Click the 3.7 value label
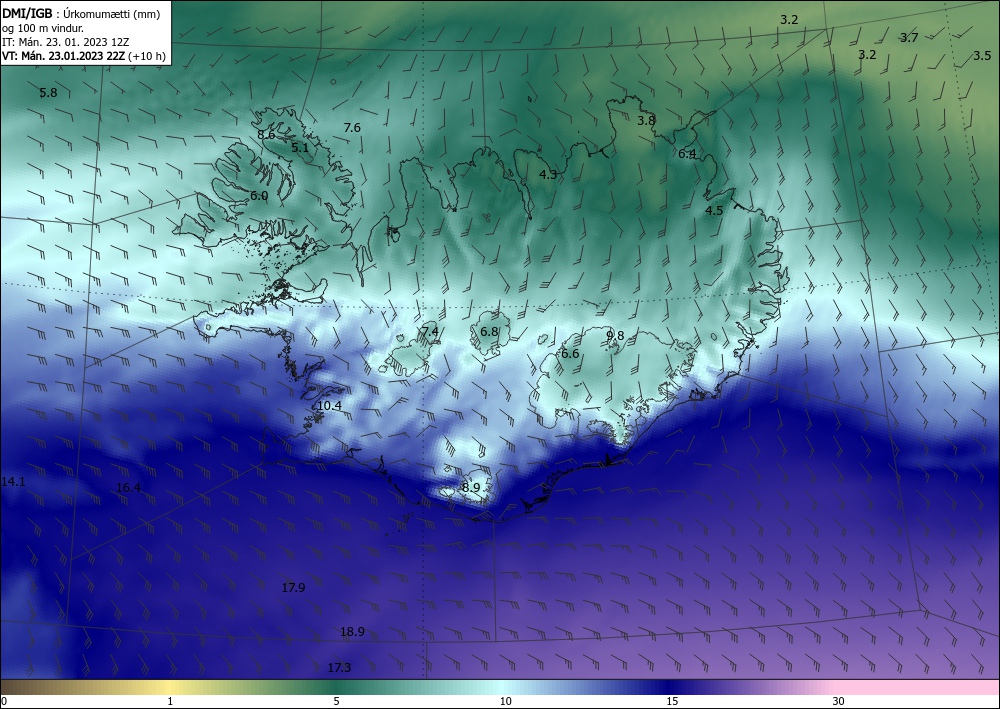Screen dimensions: 1000x709 pos(909,38)
